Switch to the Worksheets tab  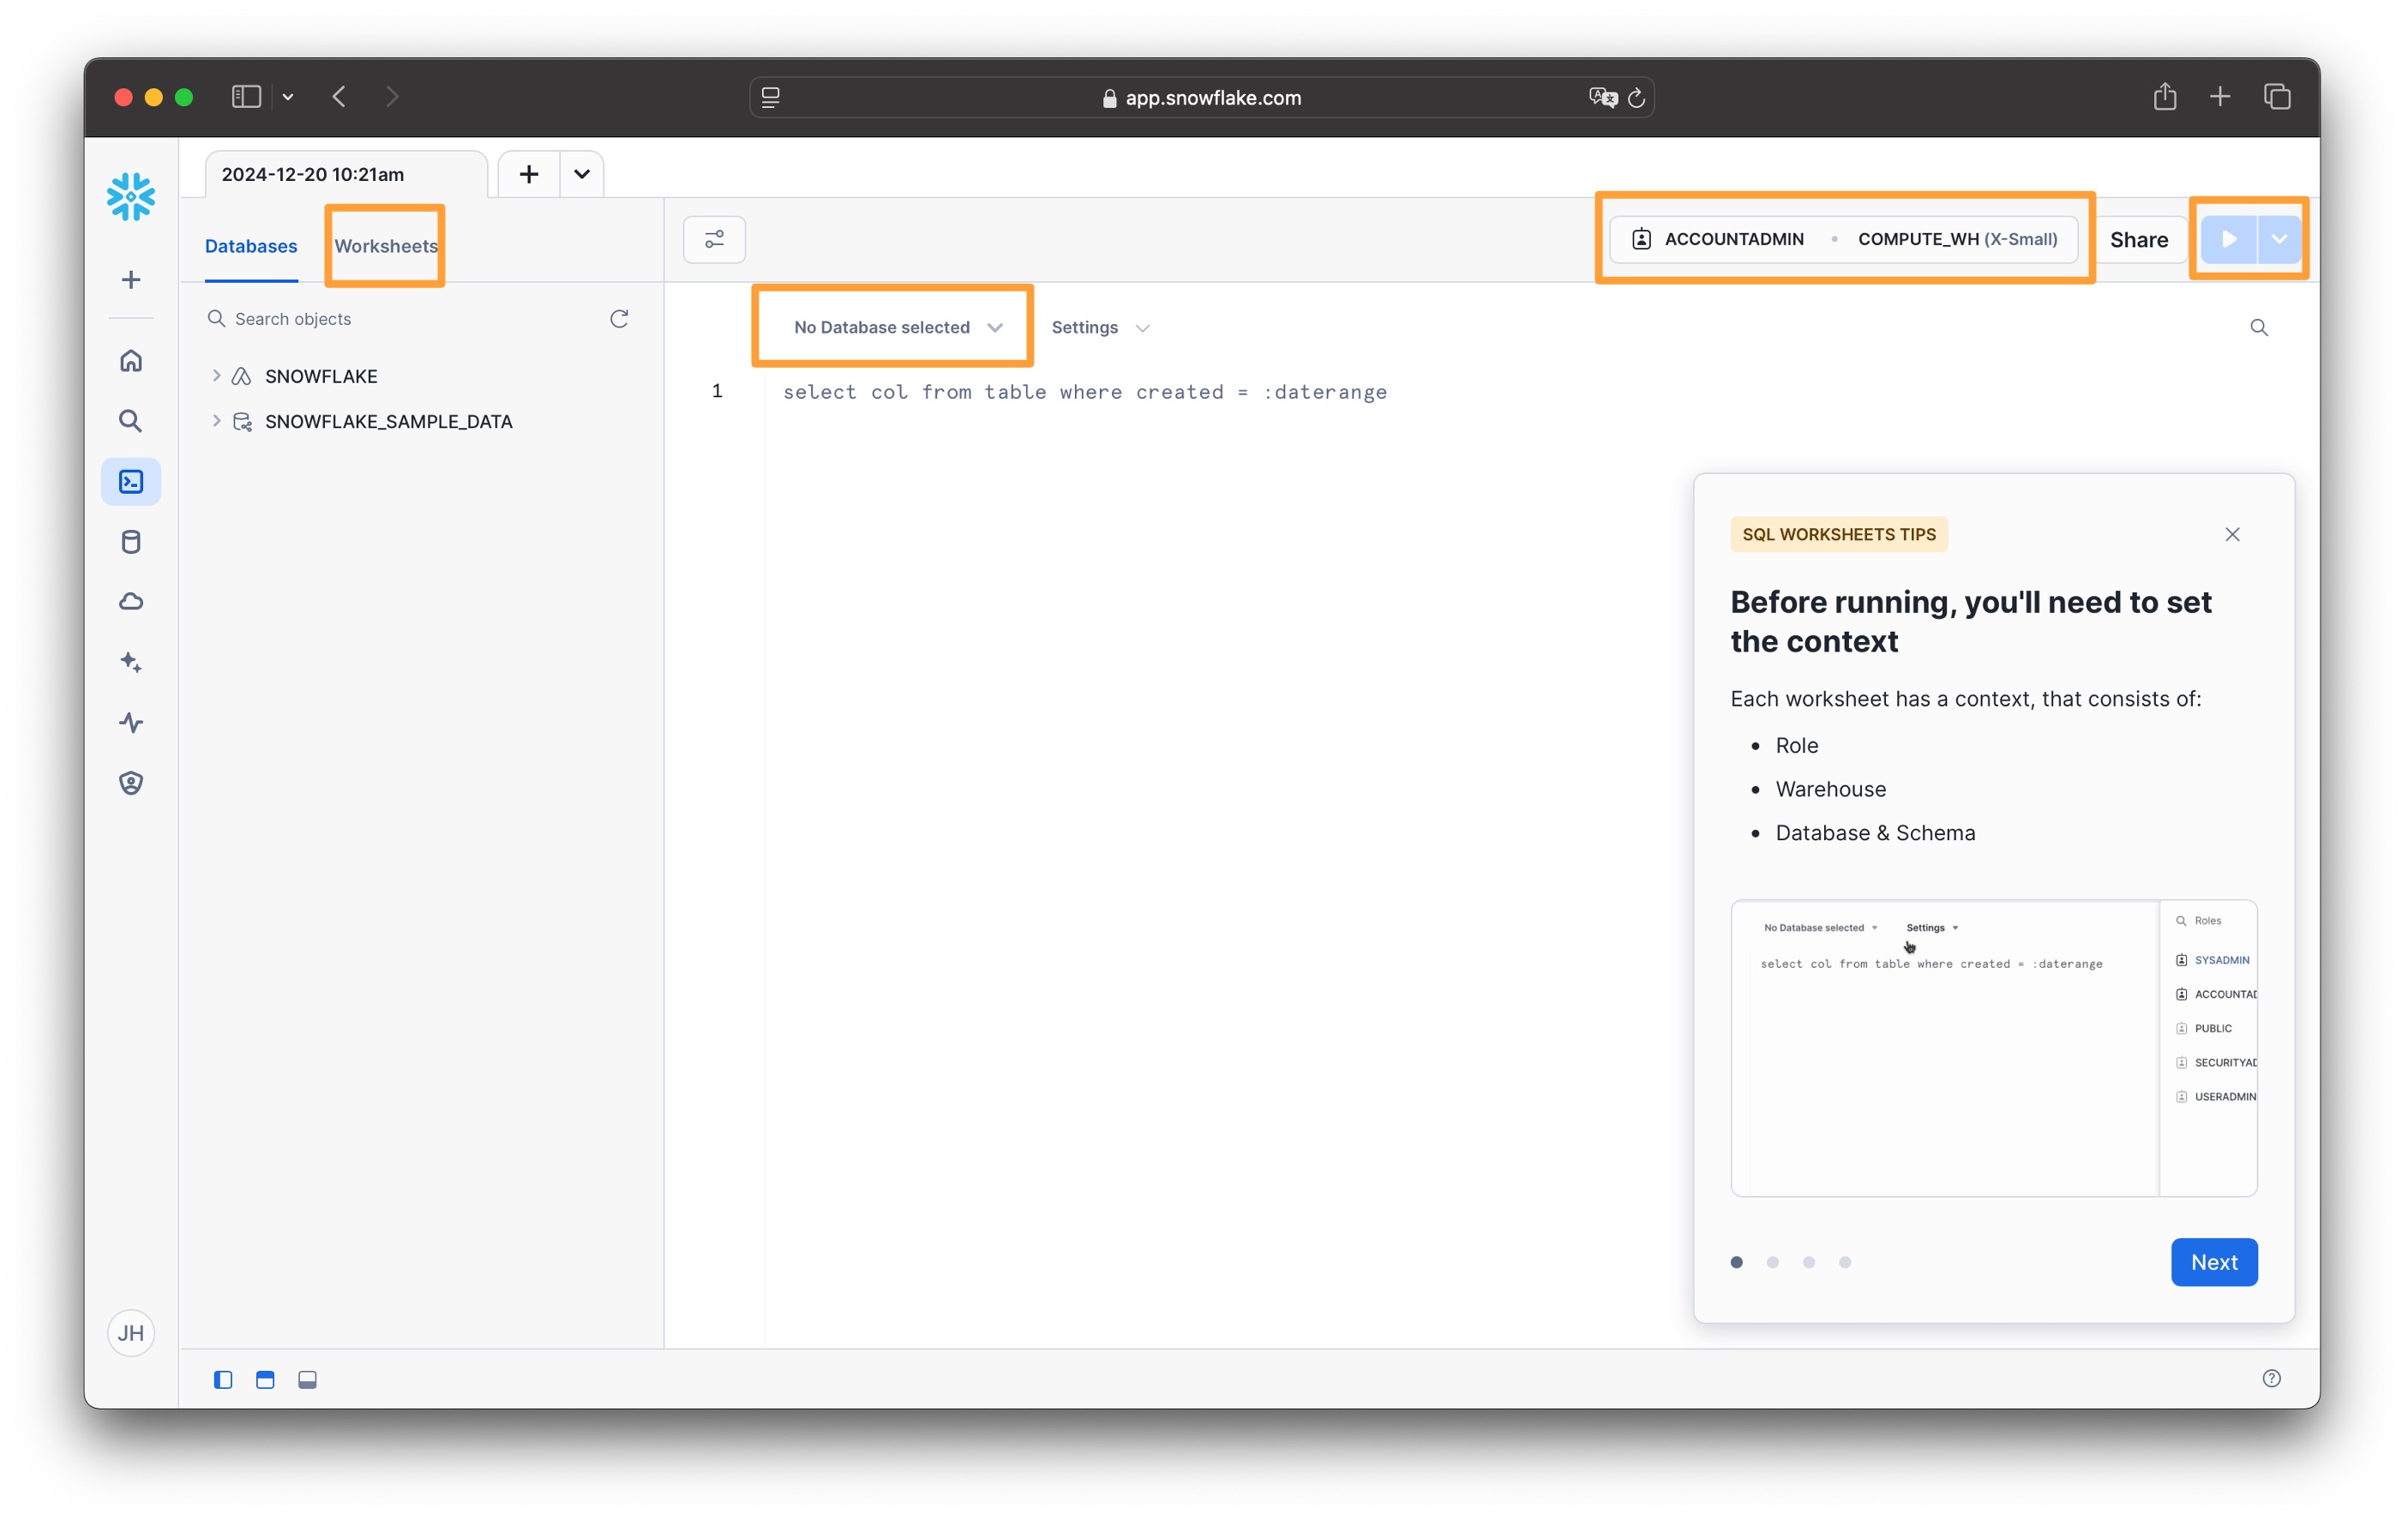(x=385, y=246)
